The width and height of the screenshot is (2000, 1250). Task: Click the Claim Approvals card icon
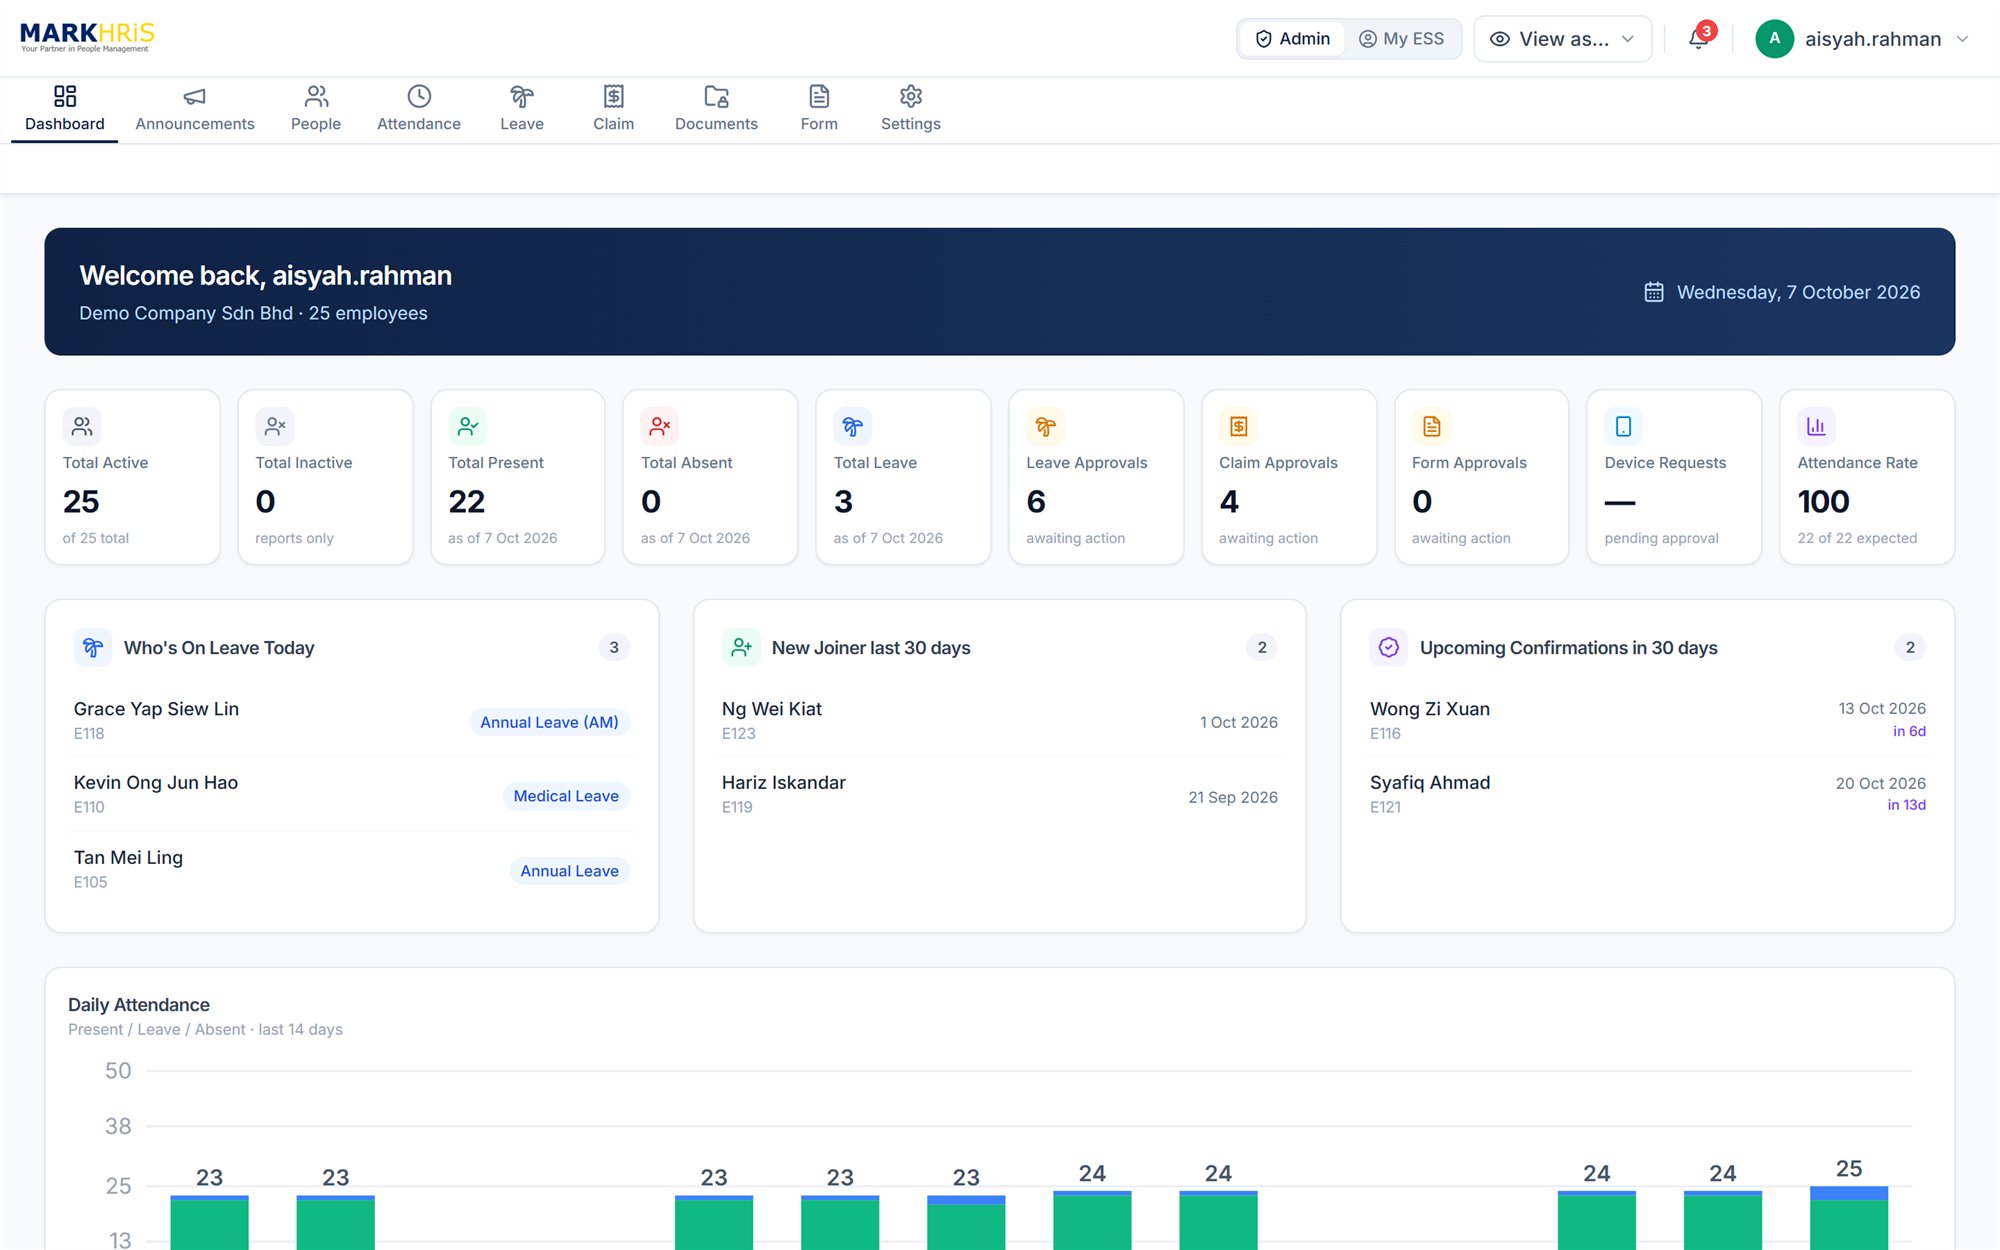click(1238, 426)
